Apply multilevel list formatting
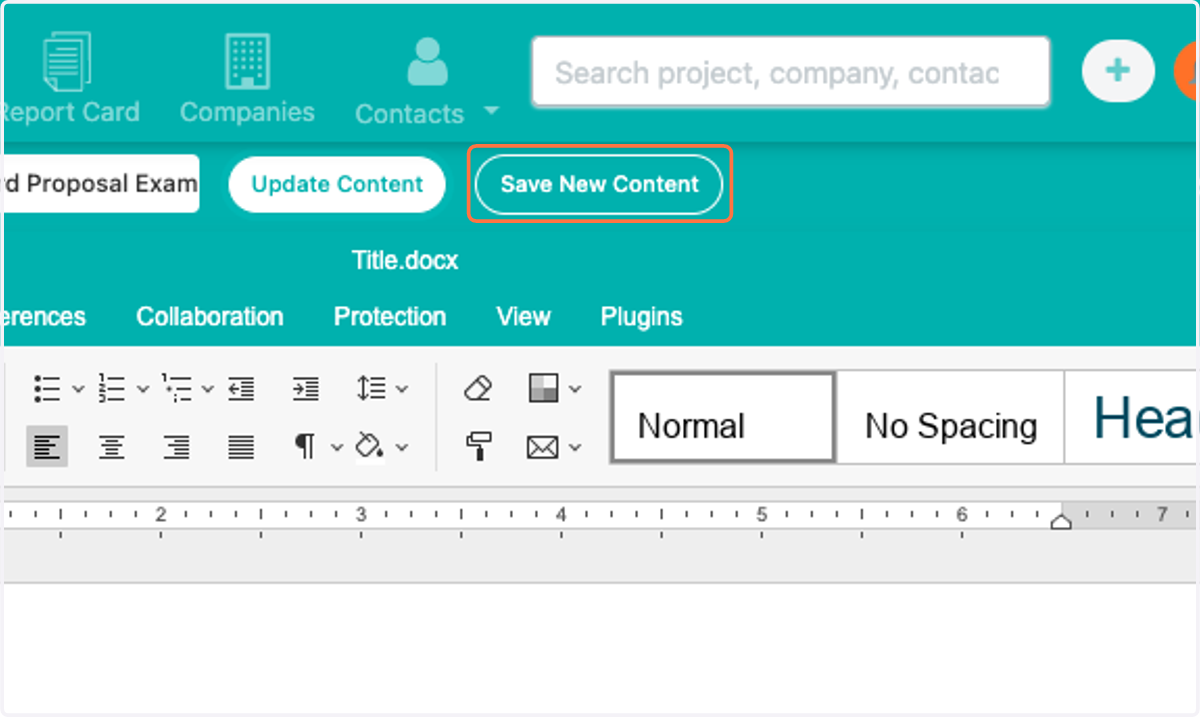Image resolution: width=1200 pixels, height=717 pixels. pos(177,388)
